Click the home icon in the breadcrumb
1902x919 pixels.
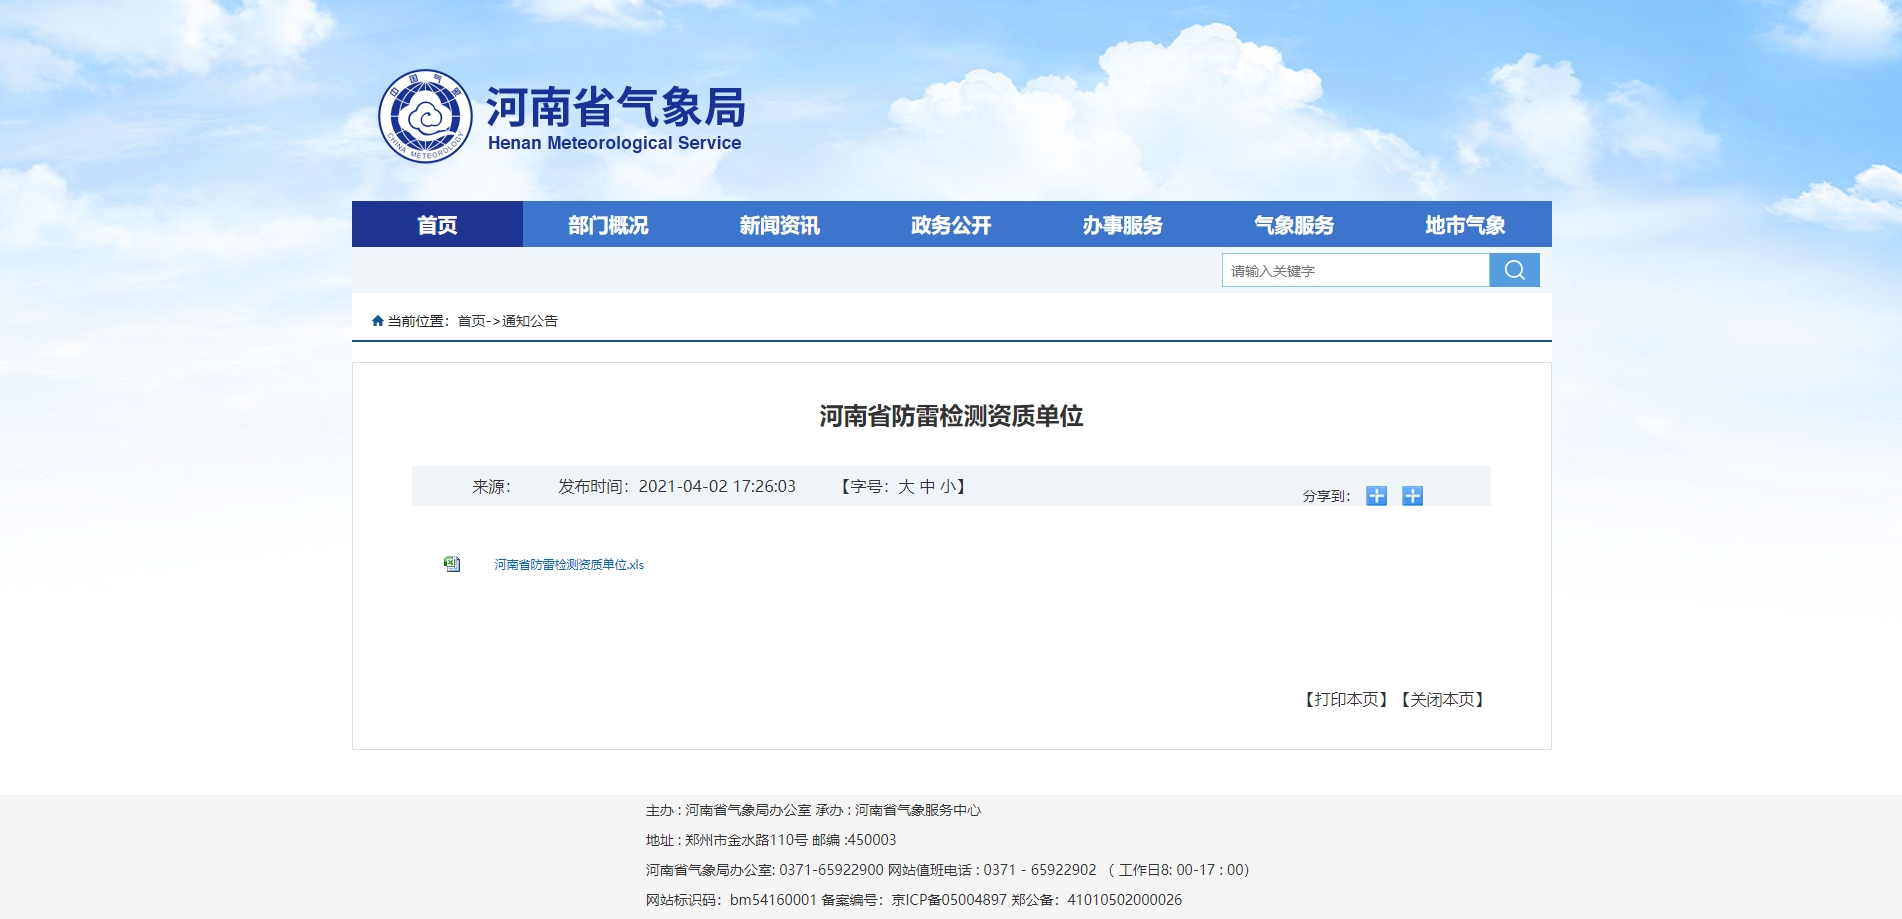(x=377, y=321)
